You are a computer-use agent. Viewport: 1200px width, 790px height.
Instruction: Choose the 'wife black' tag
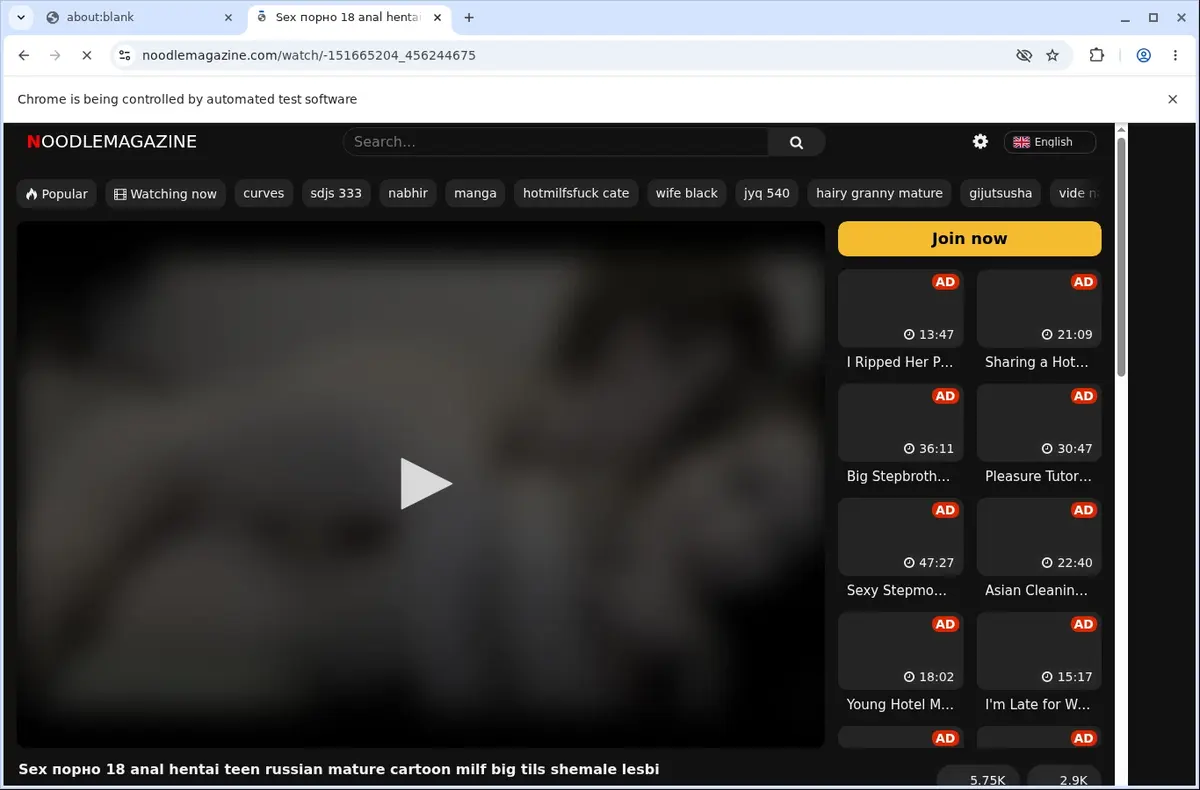[x=687, y=193]
